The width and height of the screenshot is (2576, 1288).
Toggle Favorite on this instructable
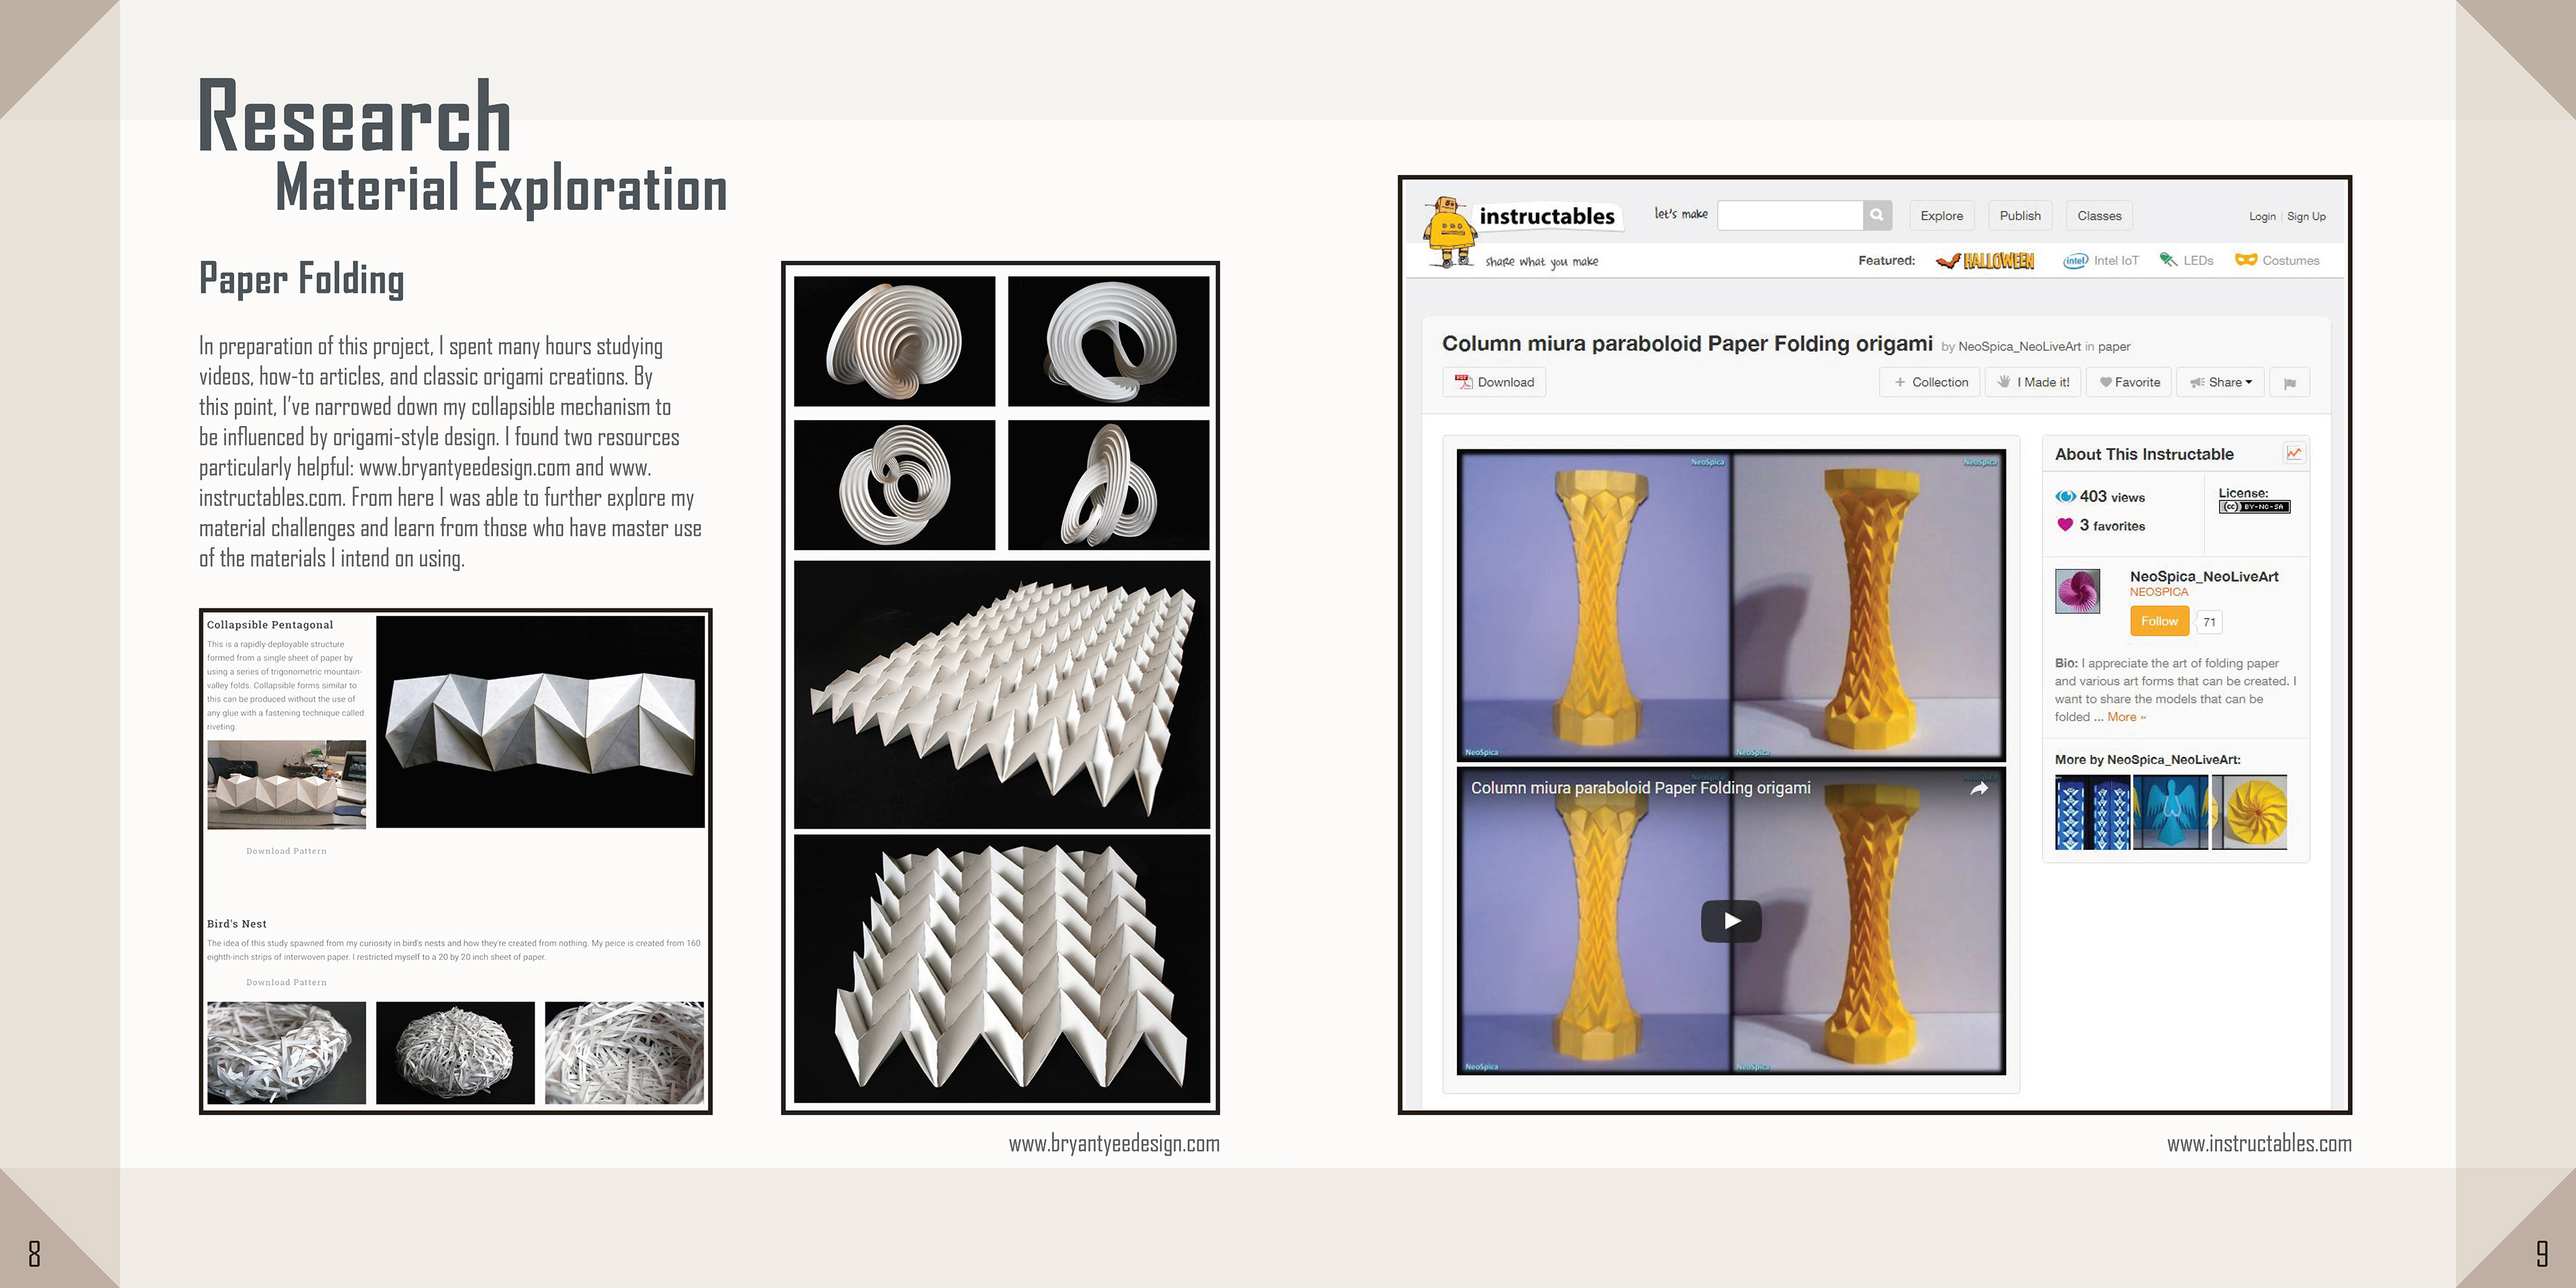coord(2130,383)
